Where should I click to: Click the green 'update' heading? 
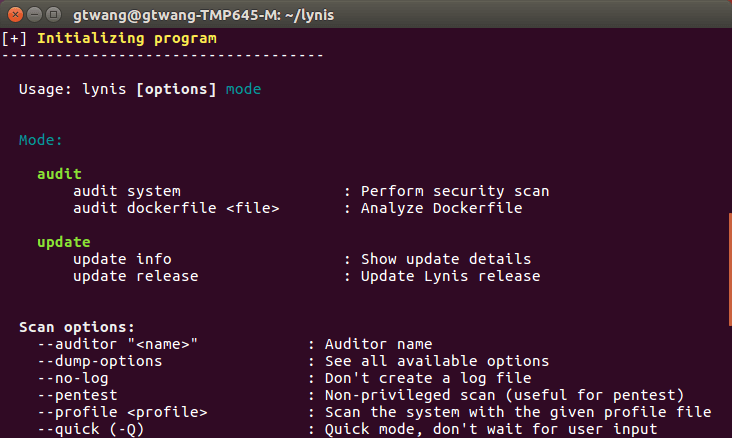tap(64, 242)
